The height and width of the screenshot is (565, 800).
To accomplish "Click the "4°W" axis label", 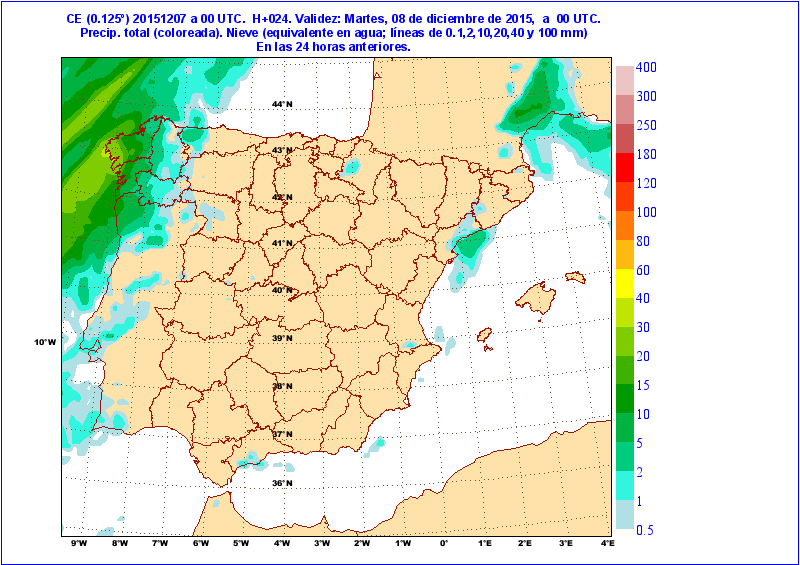I will click(281, 544).
